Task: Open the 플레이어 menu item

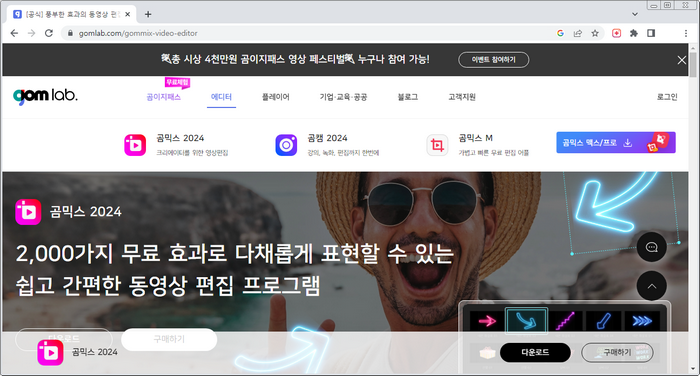Action: pyautogui.click(x=275, y=97)
